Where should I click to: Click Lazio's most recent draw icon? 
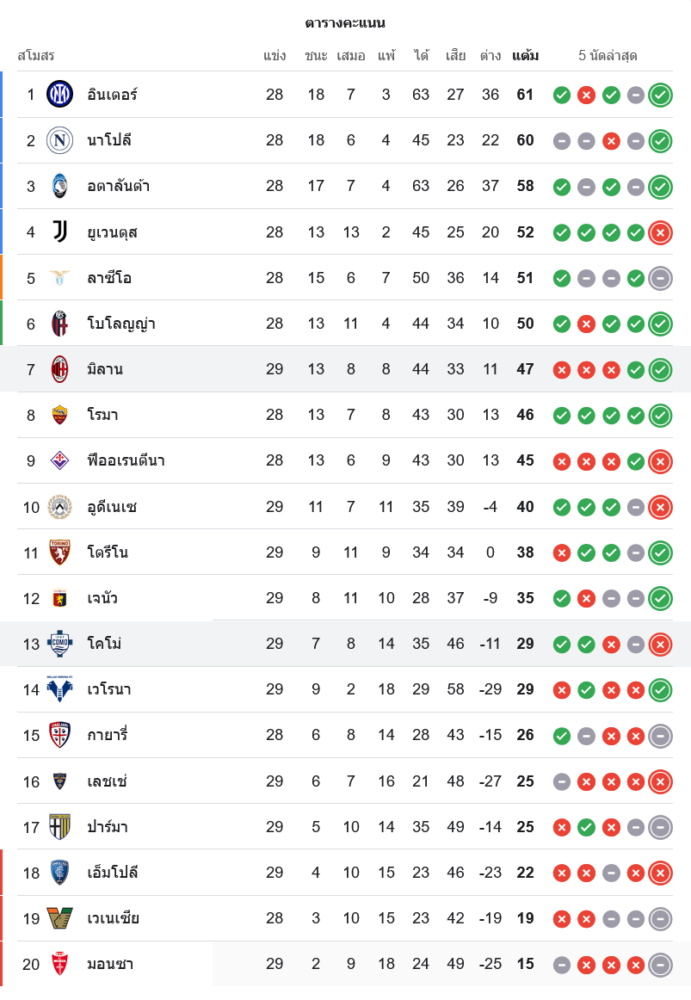click(660, 278)
